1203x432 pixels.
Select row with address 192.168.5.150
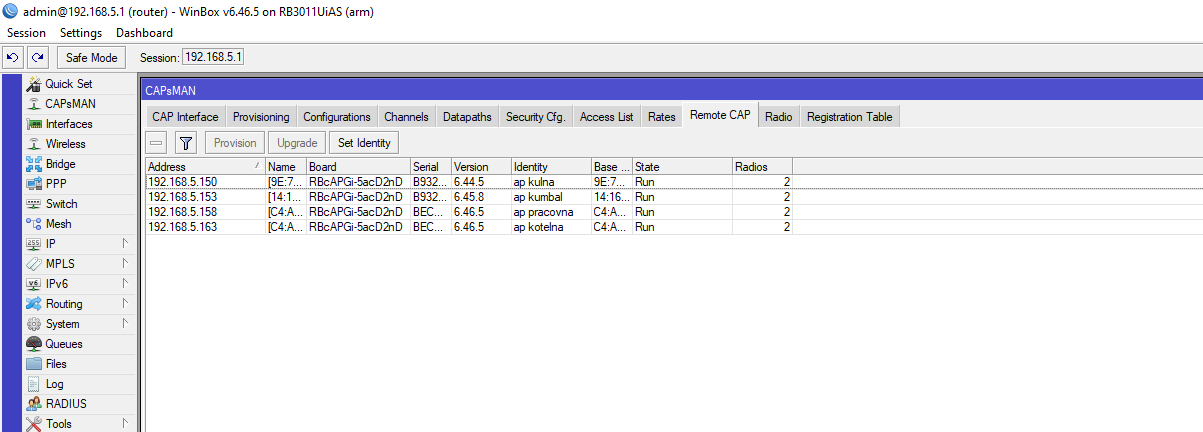tap(469, 182)
